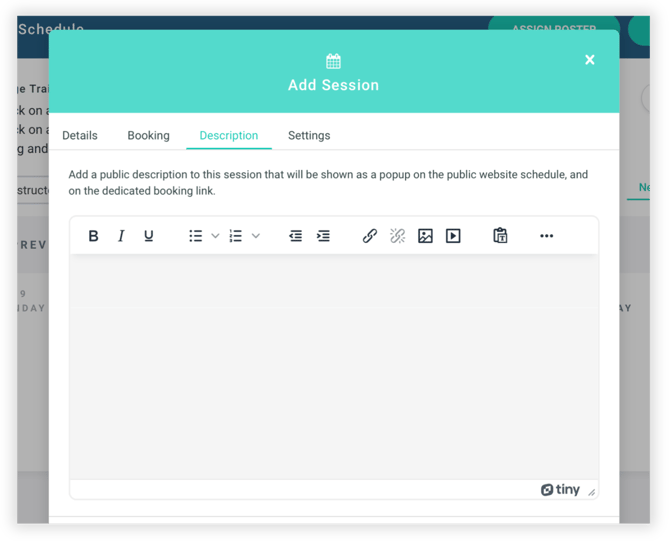The width and height of the screenshot is (670, 541).
Task: Open the Booking tab
Action: point(148,135)
